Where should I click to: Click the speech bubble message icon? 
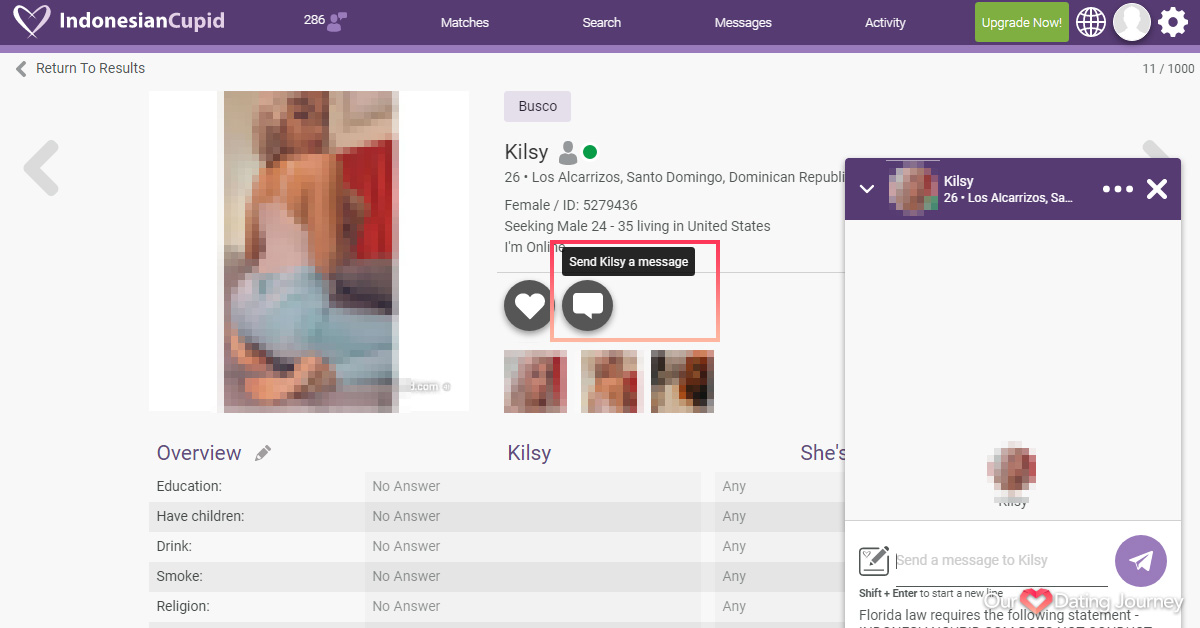tap(587, 305)
